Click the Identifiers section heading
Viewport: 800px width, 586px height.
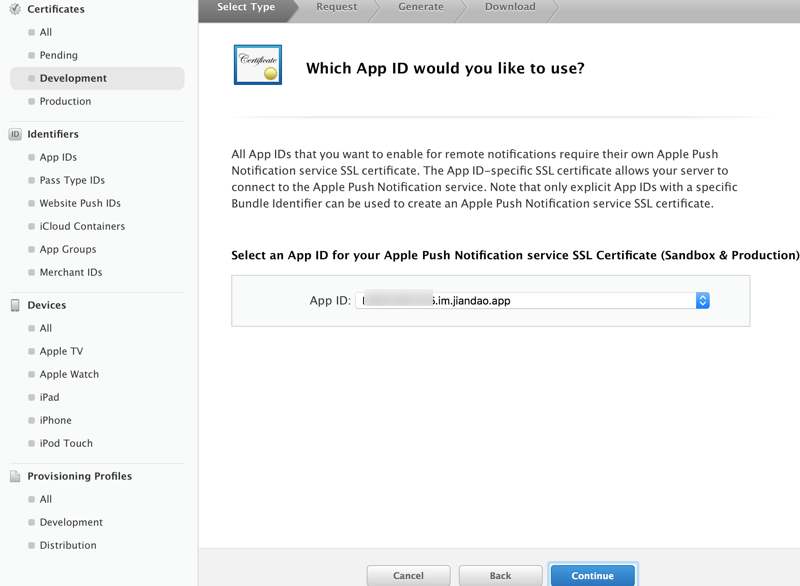53,134
